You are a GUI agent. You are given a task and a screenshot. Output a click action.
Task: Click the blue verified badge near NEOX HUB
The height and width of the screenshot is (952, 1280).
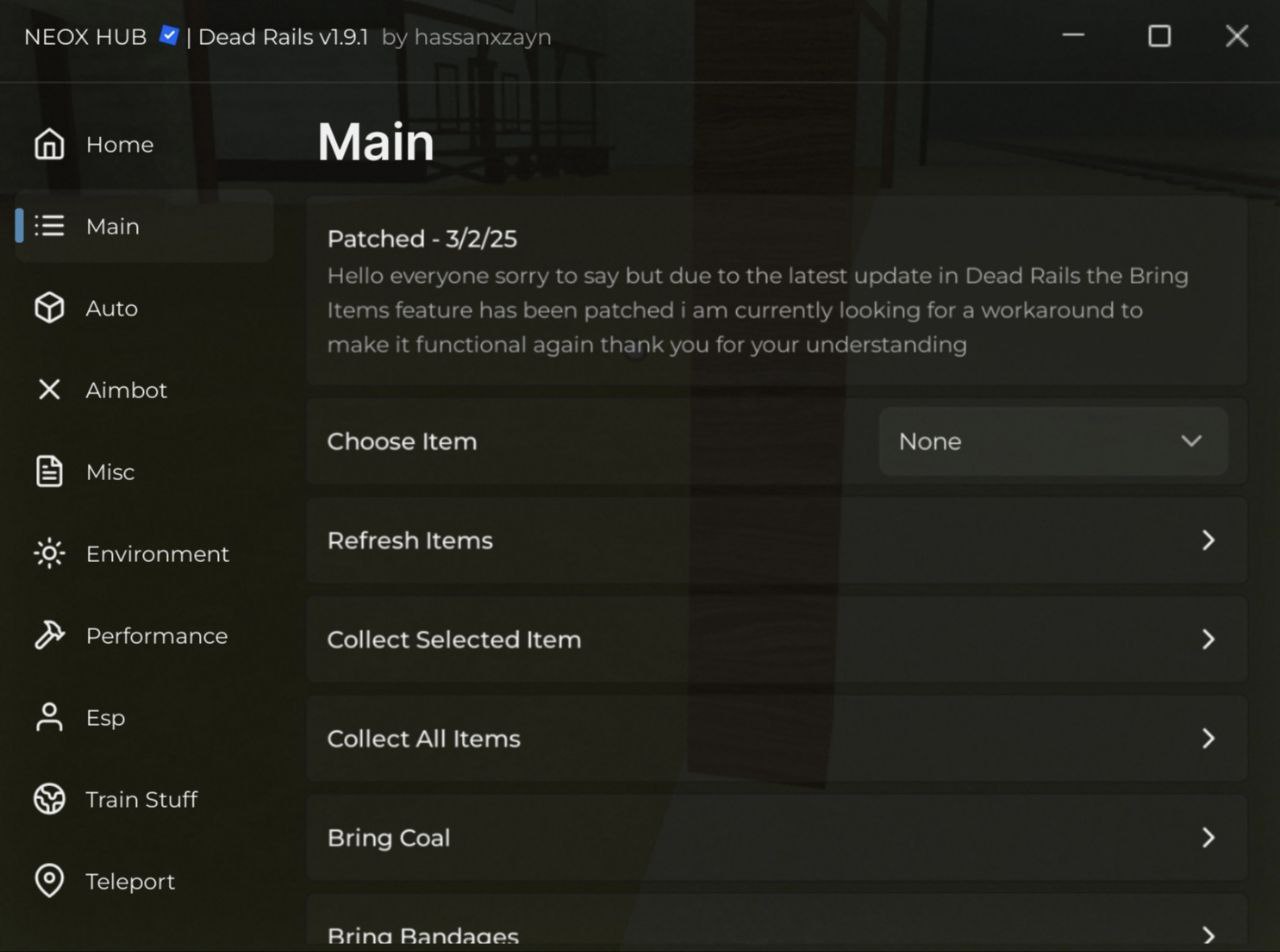click(x=169, y=36)
